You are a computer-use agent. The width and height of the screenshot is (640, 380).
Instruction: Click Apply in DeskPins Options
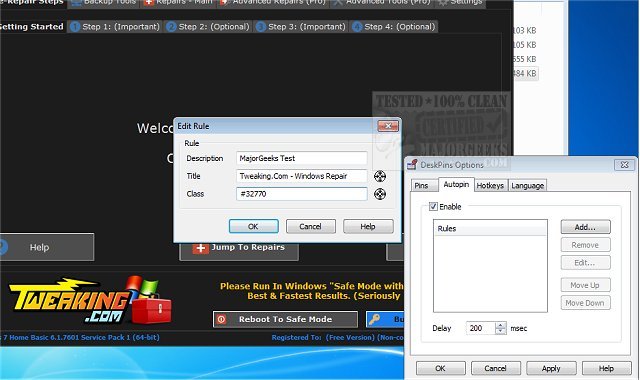tap(551, 369)
